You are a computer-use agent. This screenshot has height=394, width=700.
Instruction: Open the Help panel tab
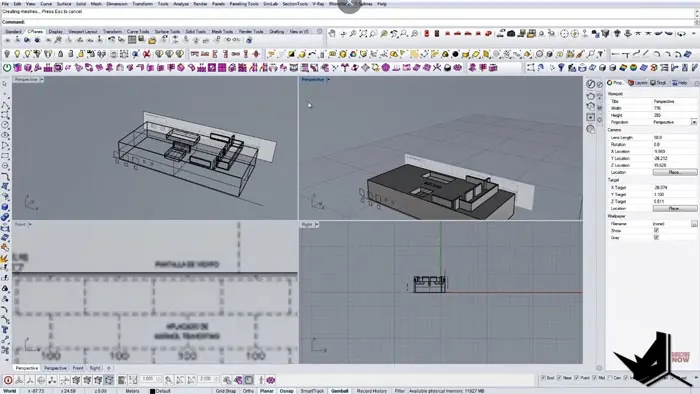point(680,83)
